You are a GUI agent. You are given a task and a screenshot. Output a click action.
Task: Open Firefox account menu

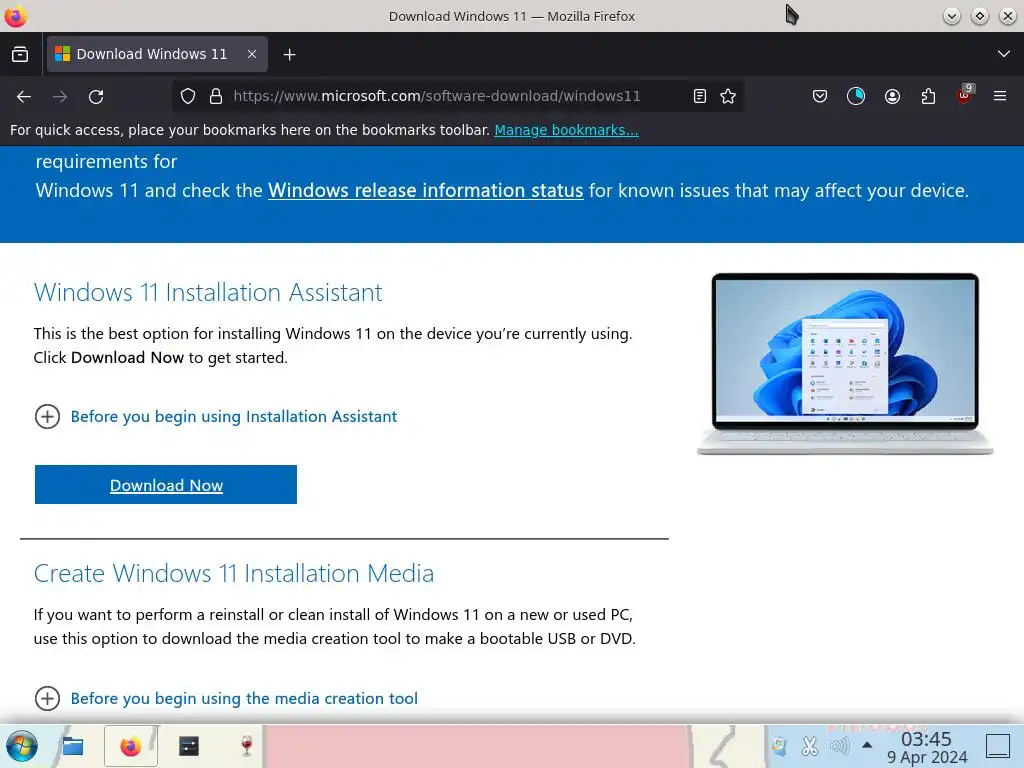tap(892, 97)
